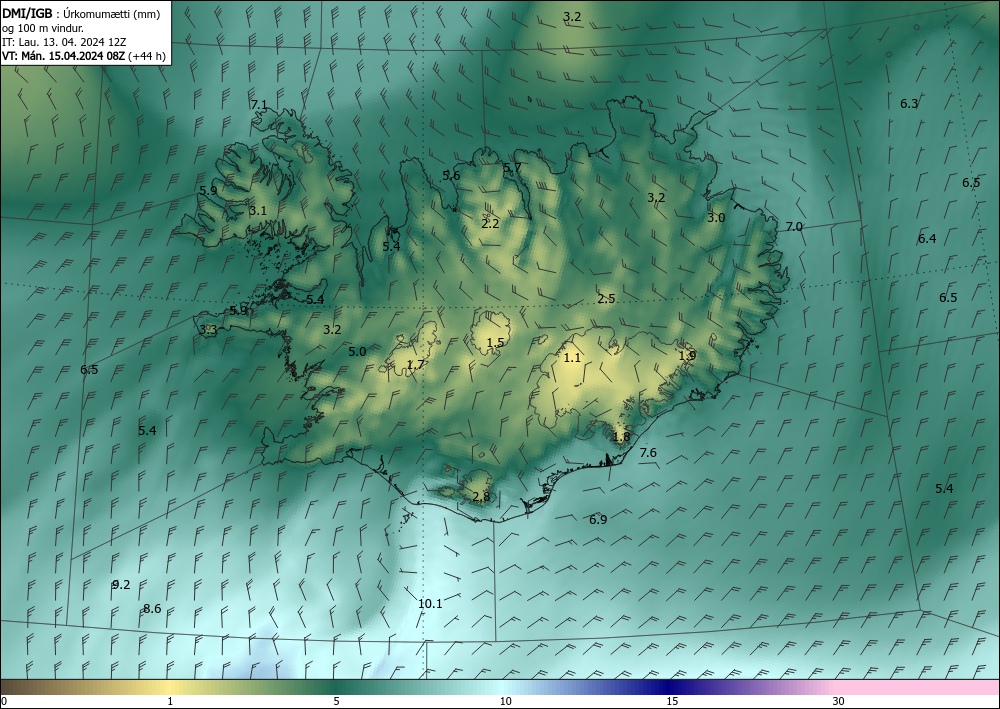Click the 5.6 value on the north coast
Image resolution: width=1000 pixels, height=709 pixels.
[452, 175]
